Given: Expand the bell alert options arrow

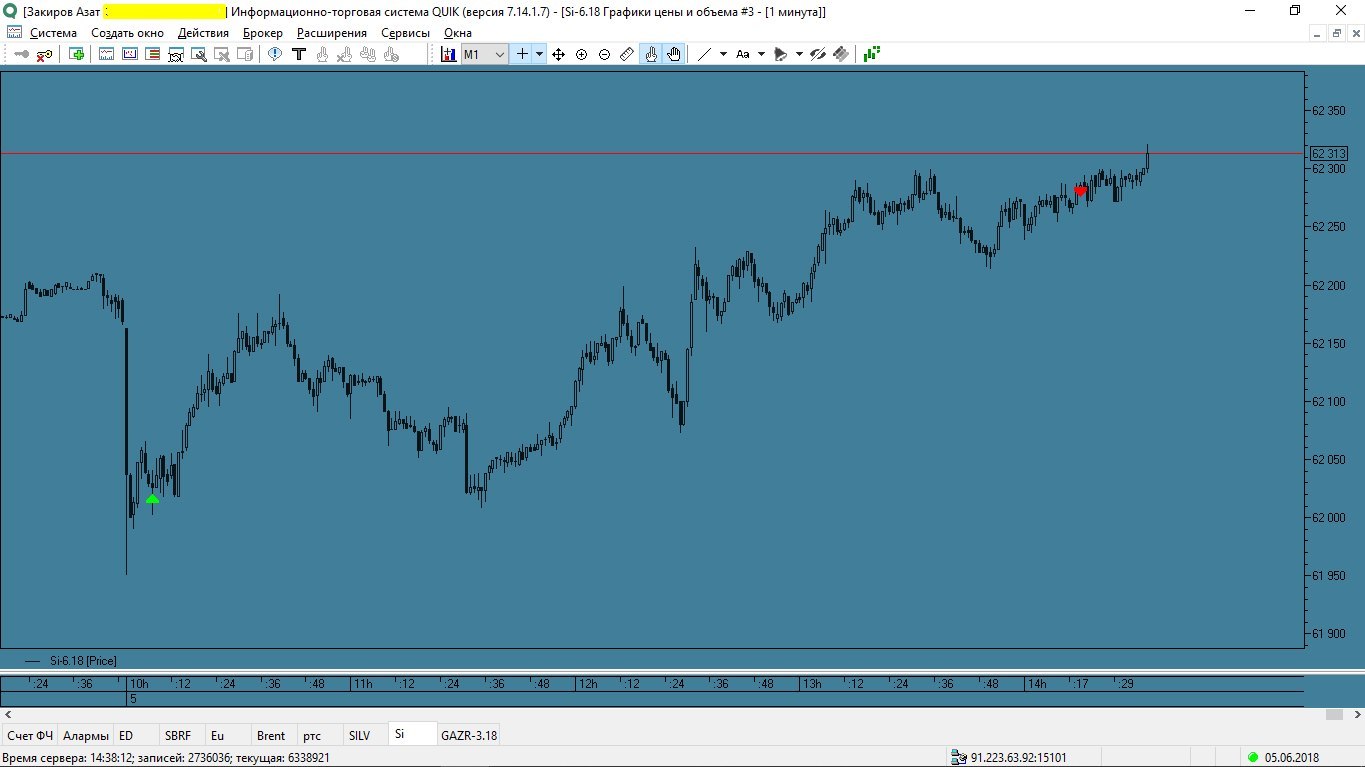Looking at the screenshot, I should [x=799, y=54].
